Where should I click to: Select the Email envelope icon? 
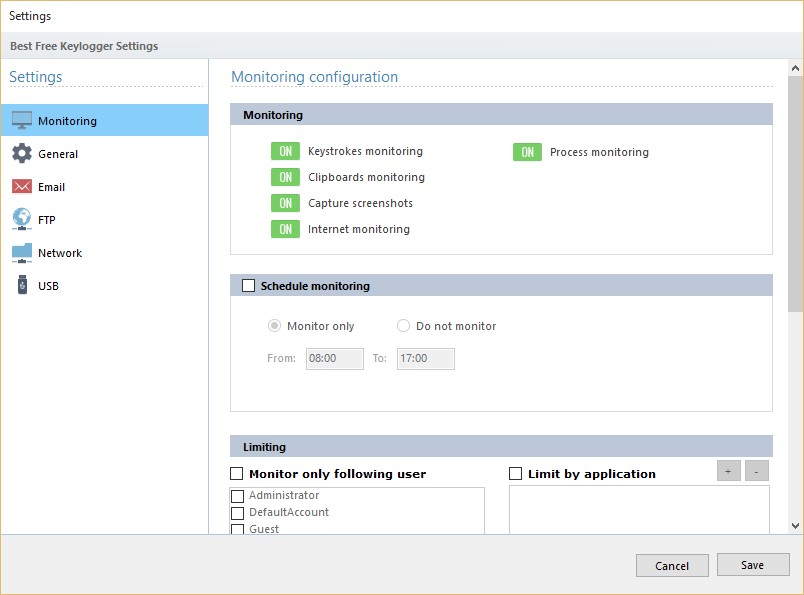point(22,187)
